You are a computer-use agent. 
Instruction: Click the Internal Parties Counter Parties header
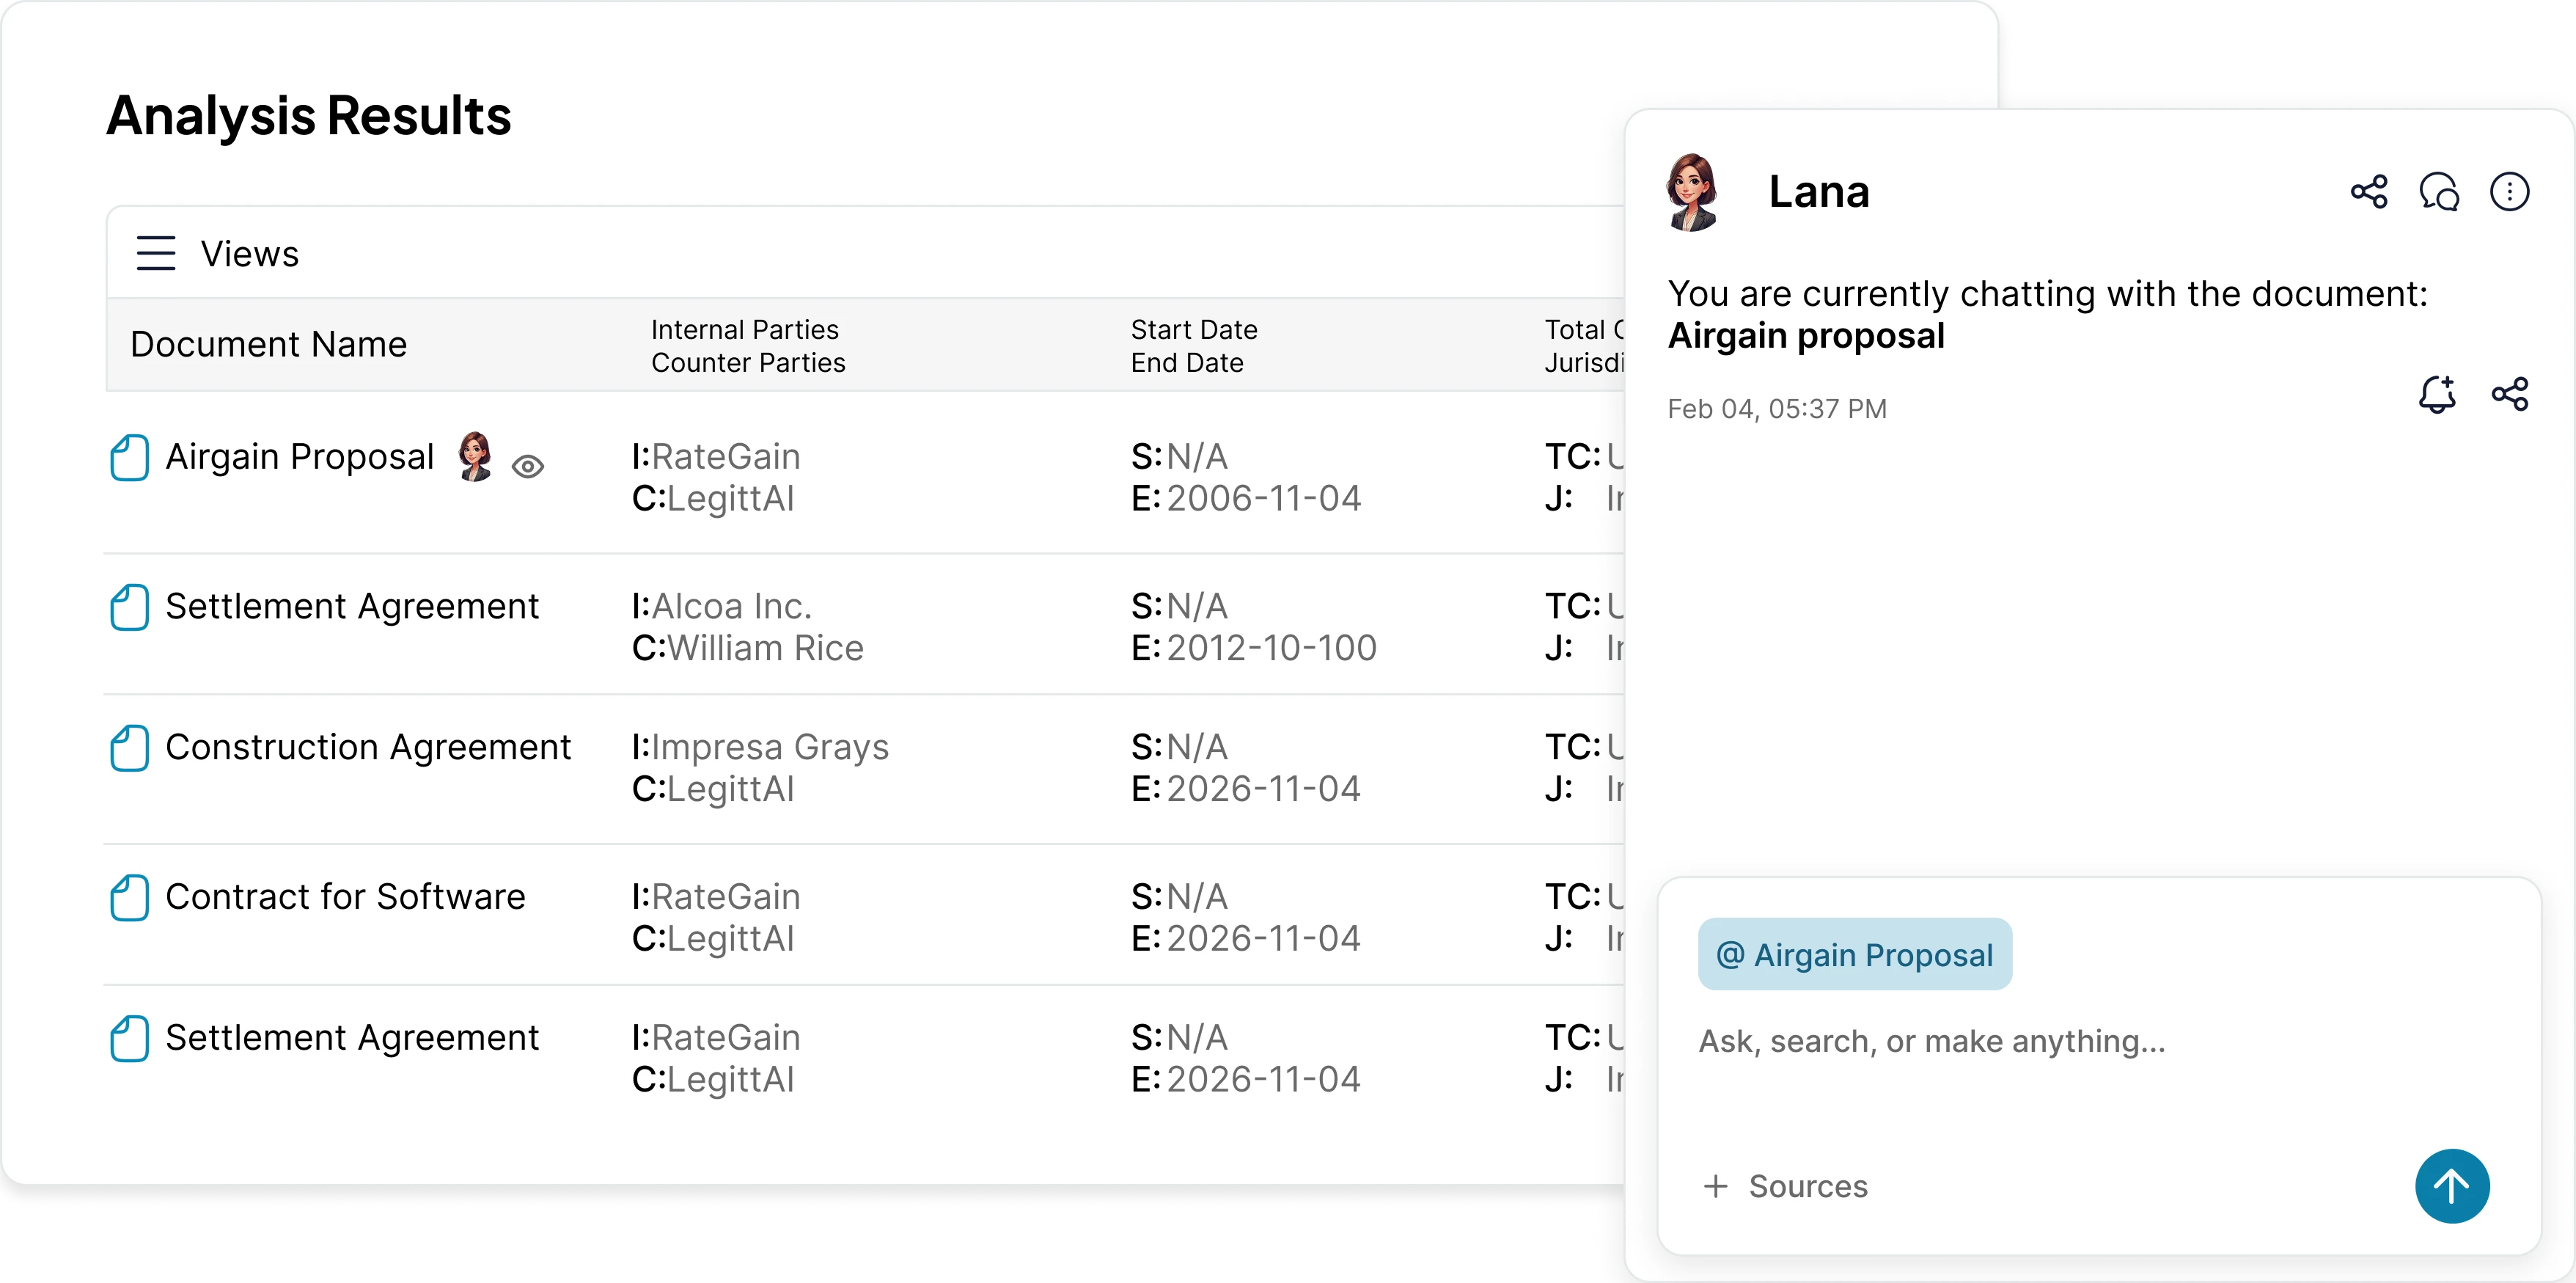click(x=747, y=346)
